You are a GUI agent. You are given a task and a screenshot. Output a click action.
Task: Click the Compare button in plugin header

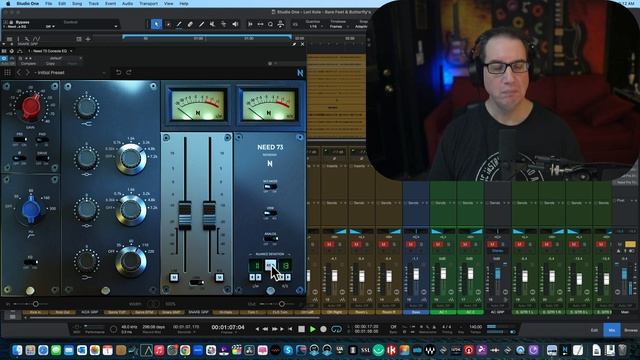(x=28, y=64)
